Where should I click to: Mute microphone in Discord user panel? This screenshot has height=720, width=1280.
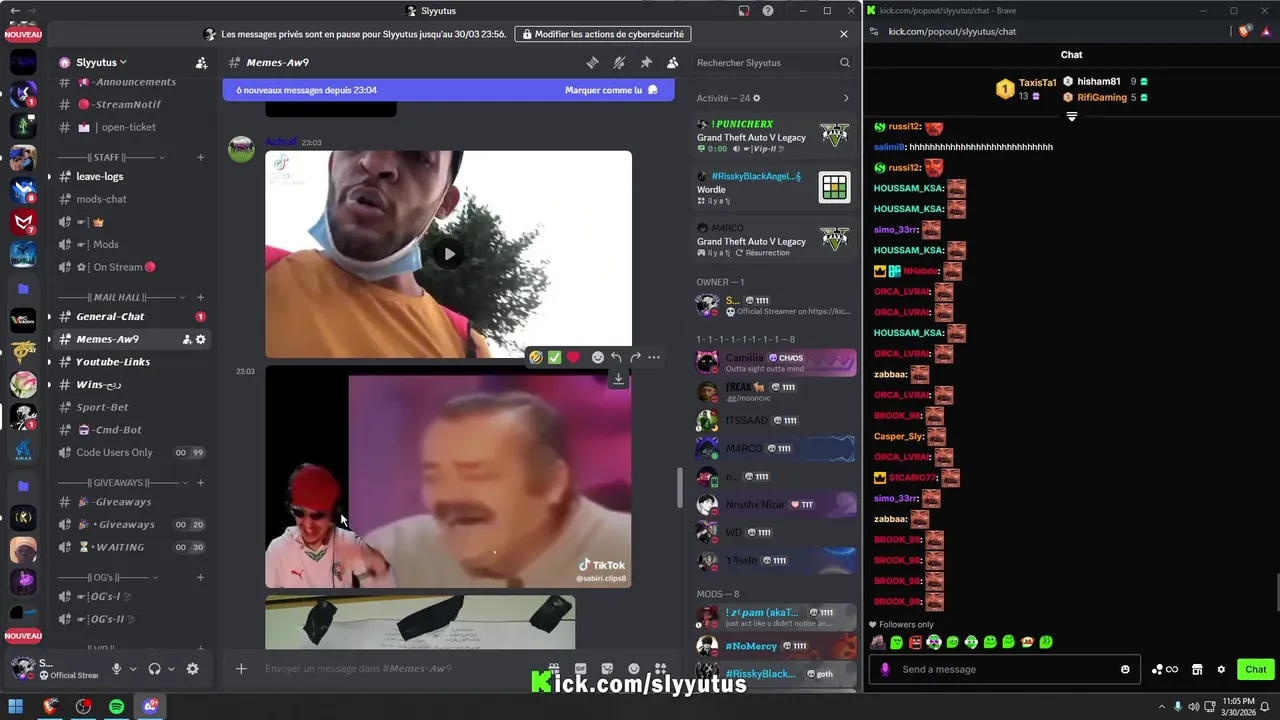click(117, 669)
